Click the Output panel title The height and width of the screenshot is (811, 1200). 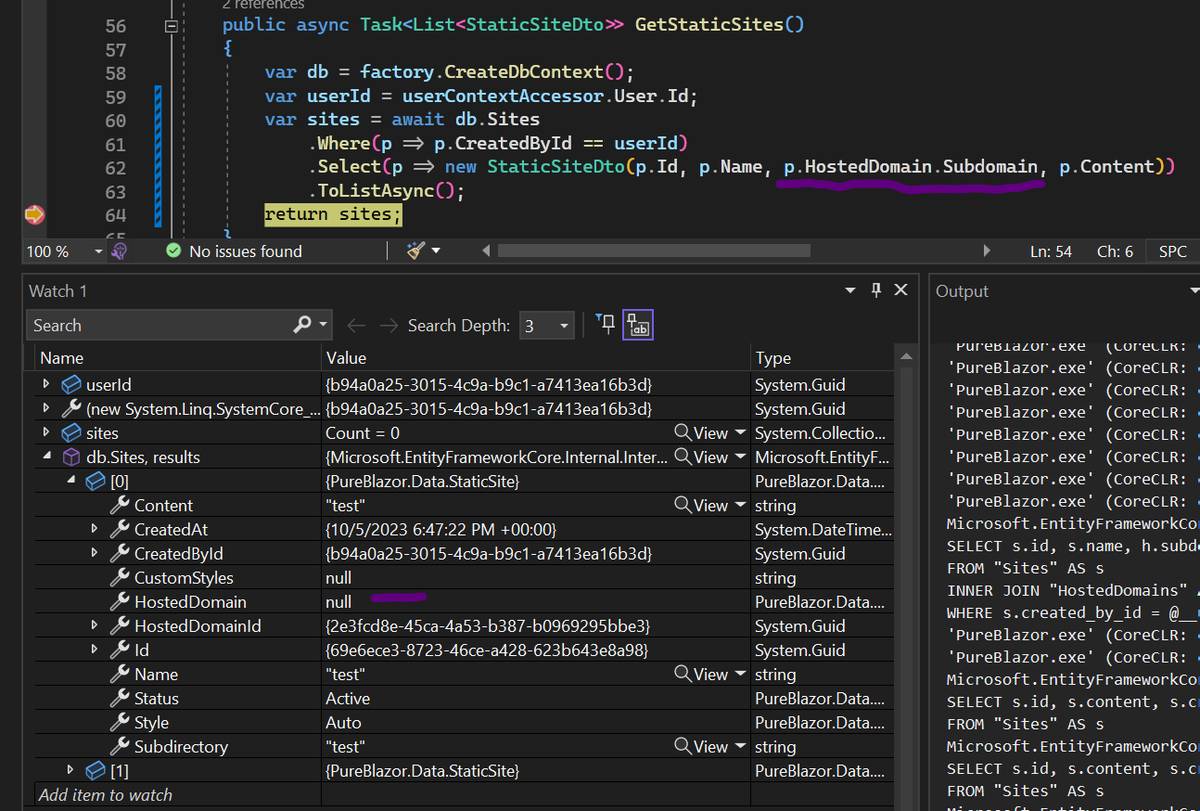click(962, 291)
